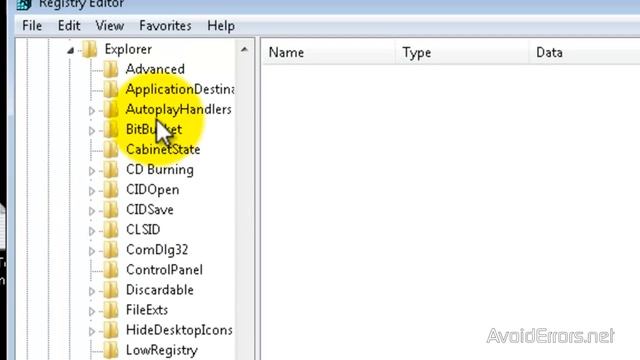This screenshot has width=640, height=360.
Task: Expand the AutoplayHandlers key
Action: pos(91,110)
